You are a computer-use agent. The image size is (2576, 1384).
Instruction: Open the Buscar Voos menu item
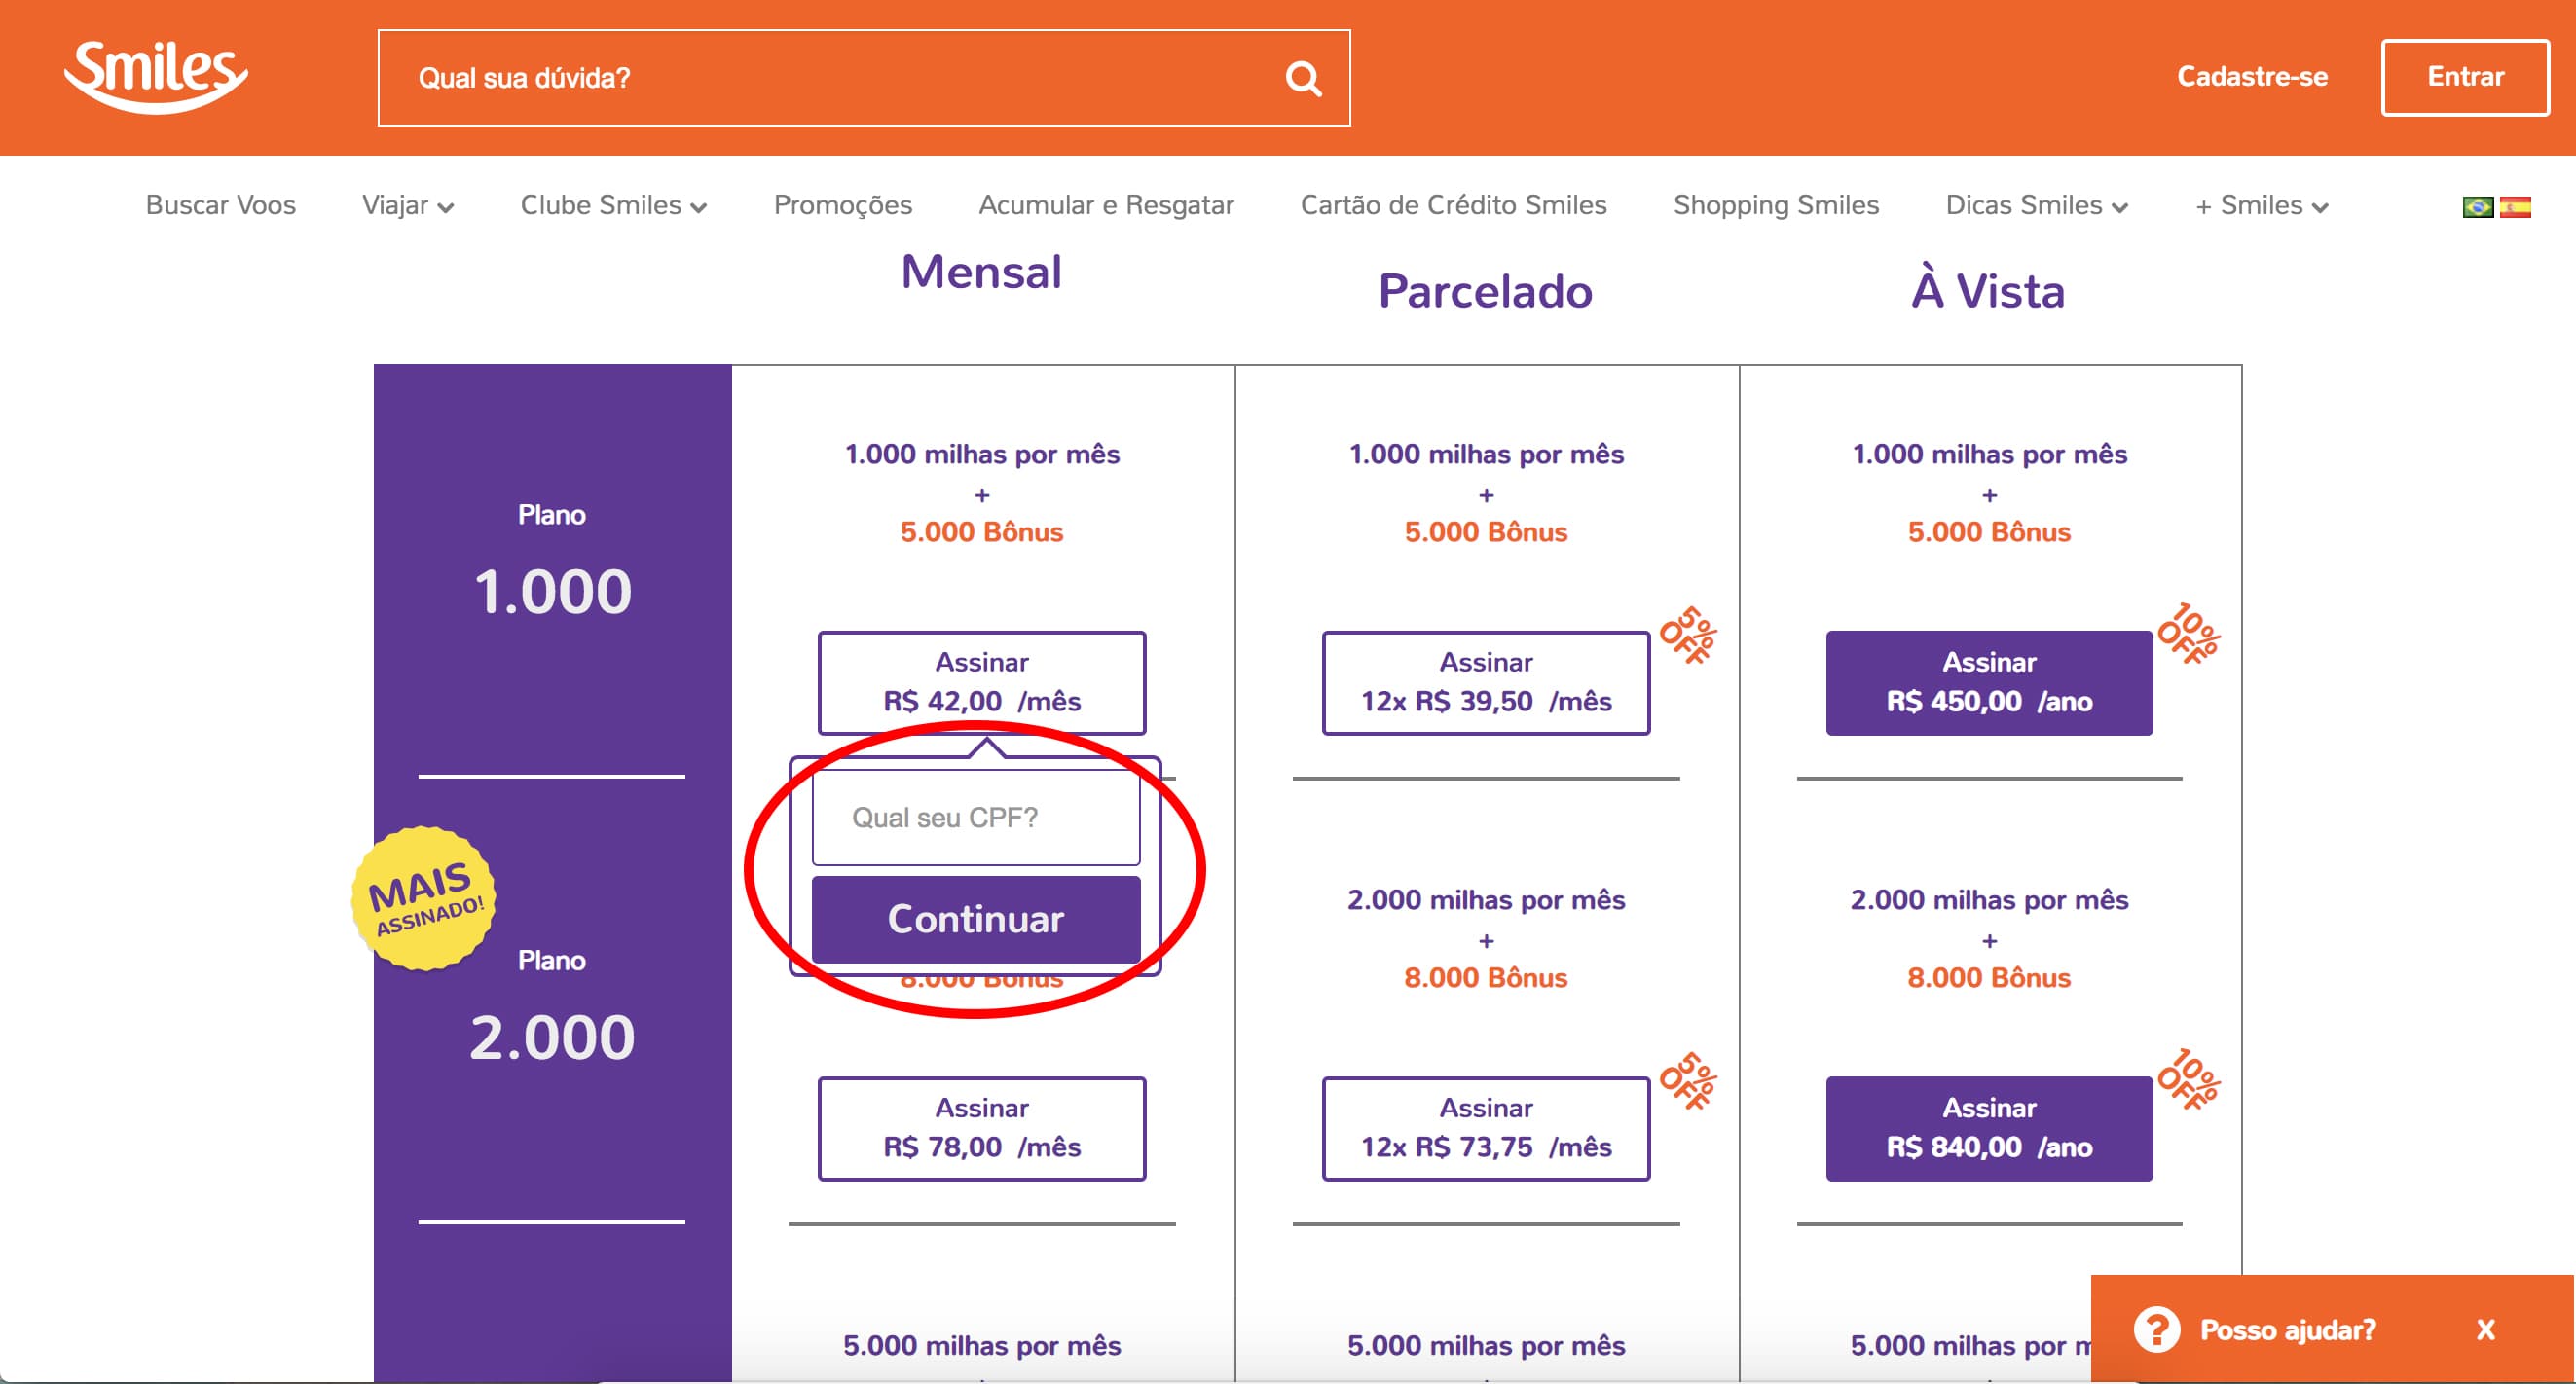tap(221, 205)
